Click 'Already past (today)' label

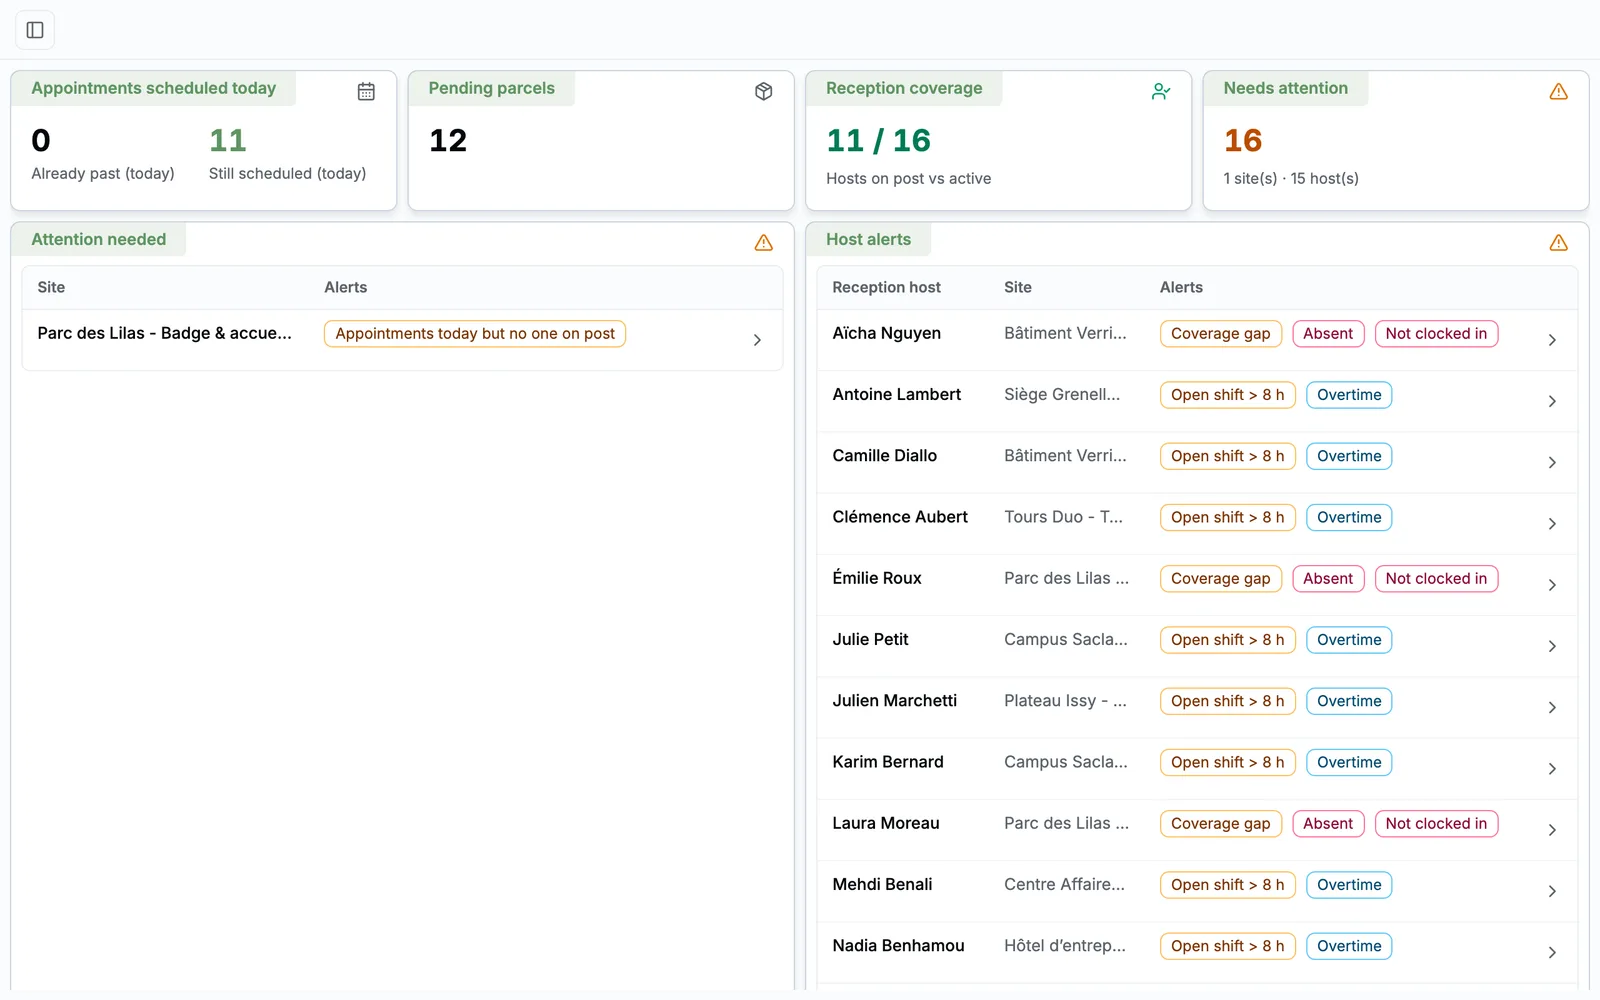[103, 174]
